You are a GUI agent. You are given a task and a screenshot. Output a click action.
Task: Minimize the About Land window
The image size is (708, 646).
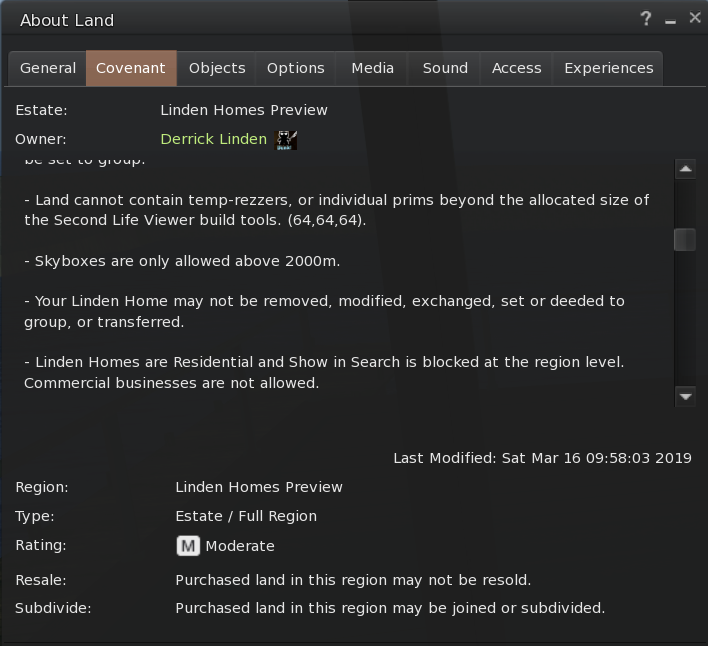pyautogui.click(x=671, y=20)
